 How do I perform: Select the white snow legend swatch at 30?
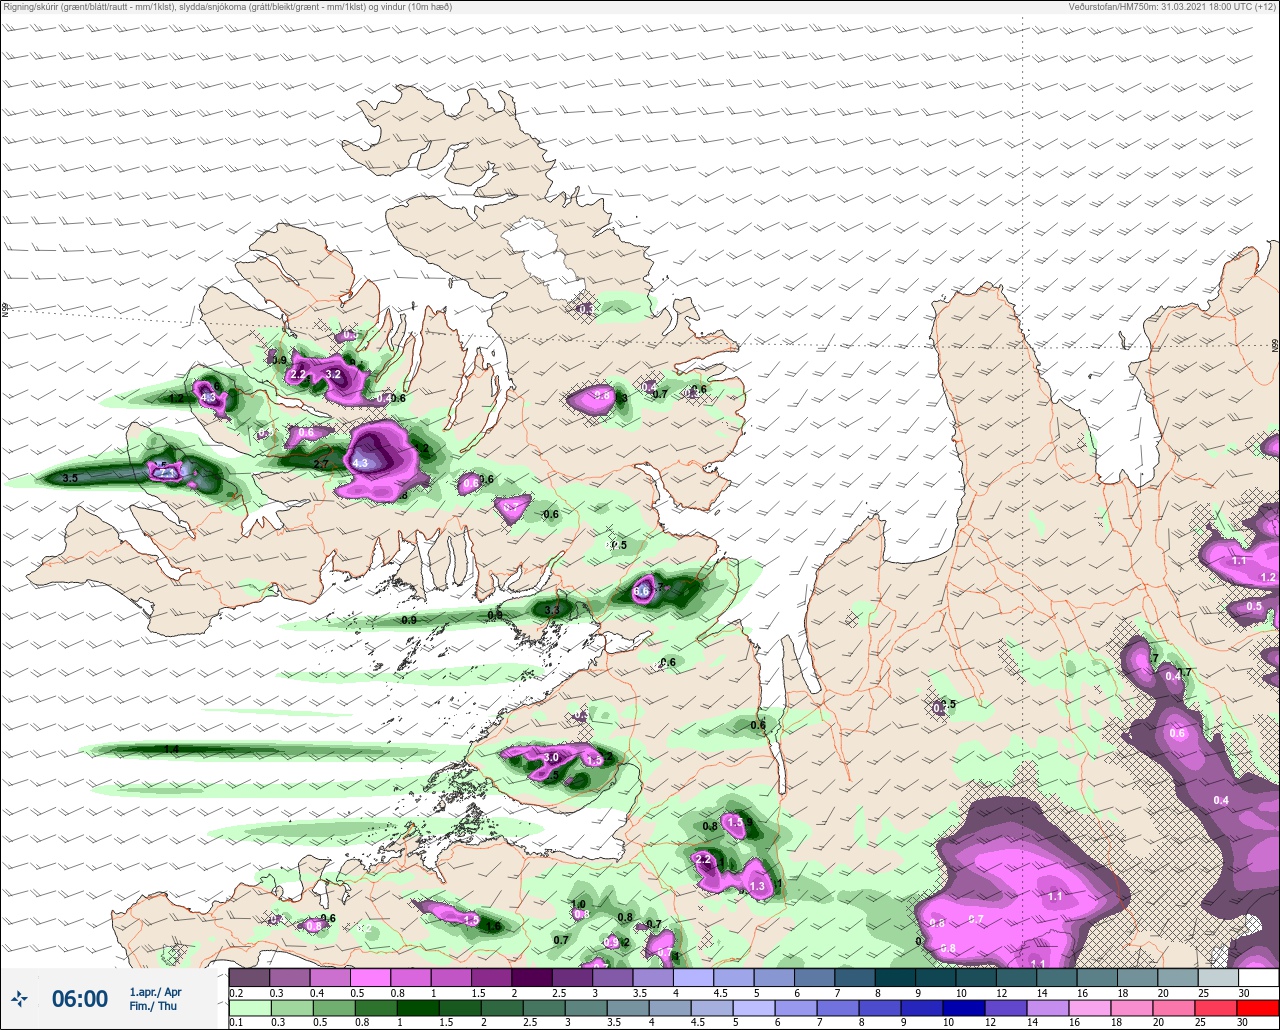click(1258, 977)
